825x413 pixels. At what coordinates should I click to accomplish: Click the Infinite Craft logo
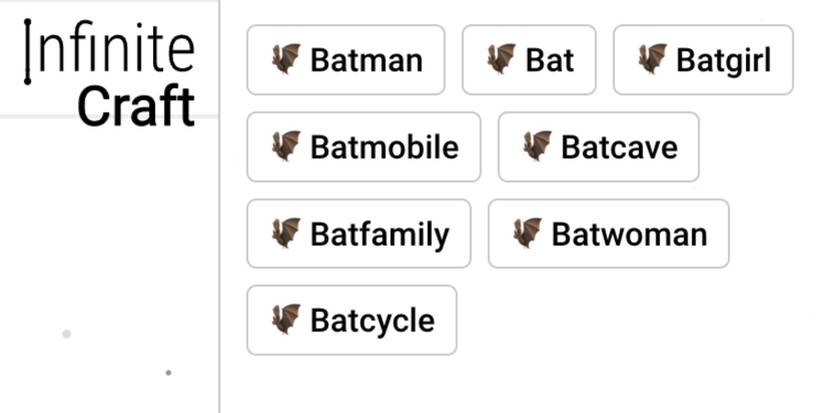click(x=110, y=75)
